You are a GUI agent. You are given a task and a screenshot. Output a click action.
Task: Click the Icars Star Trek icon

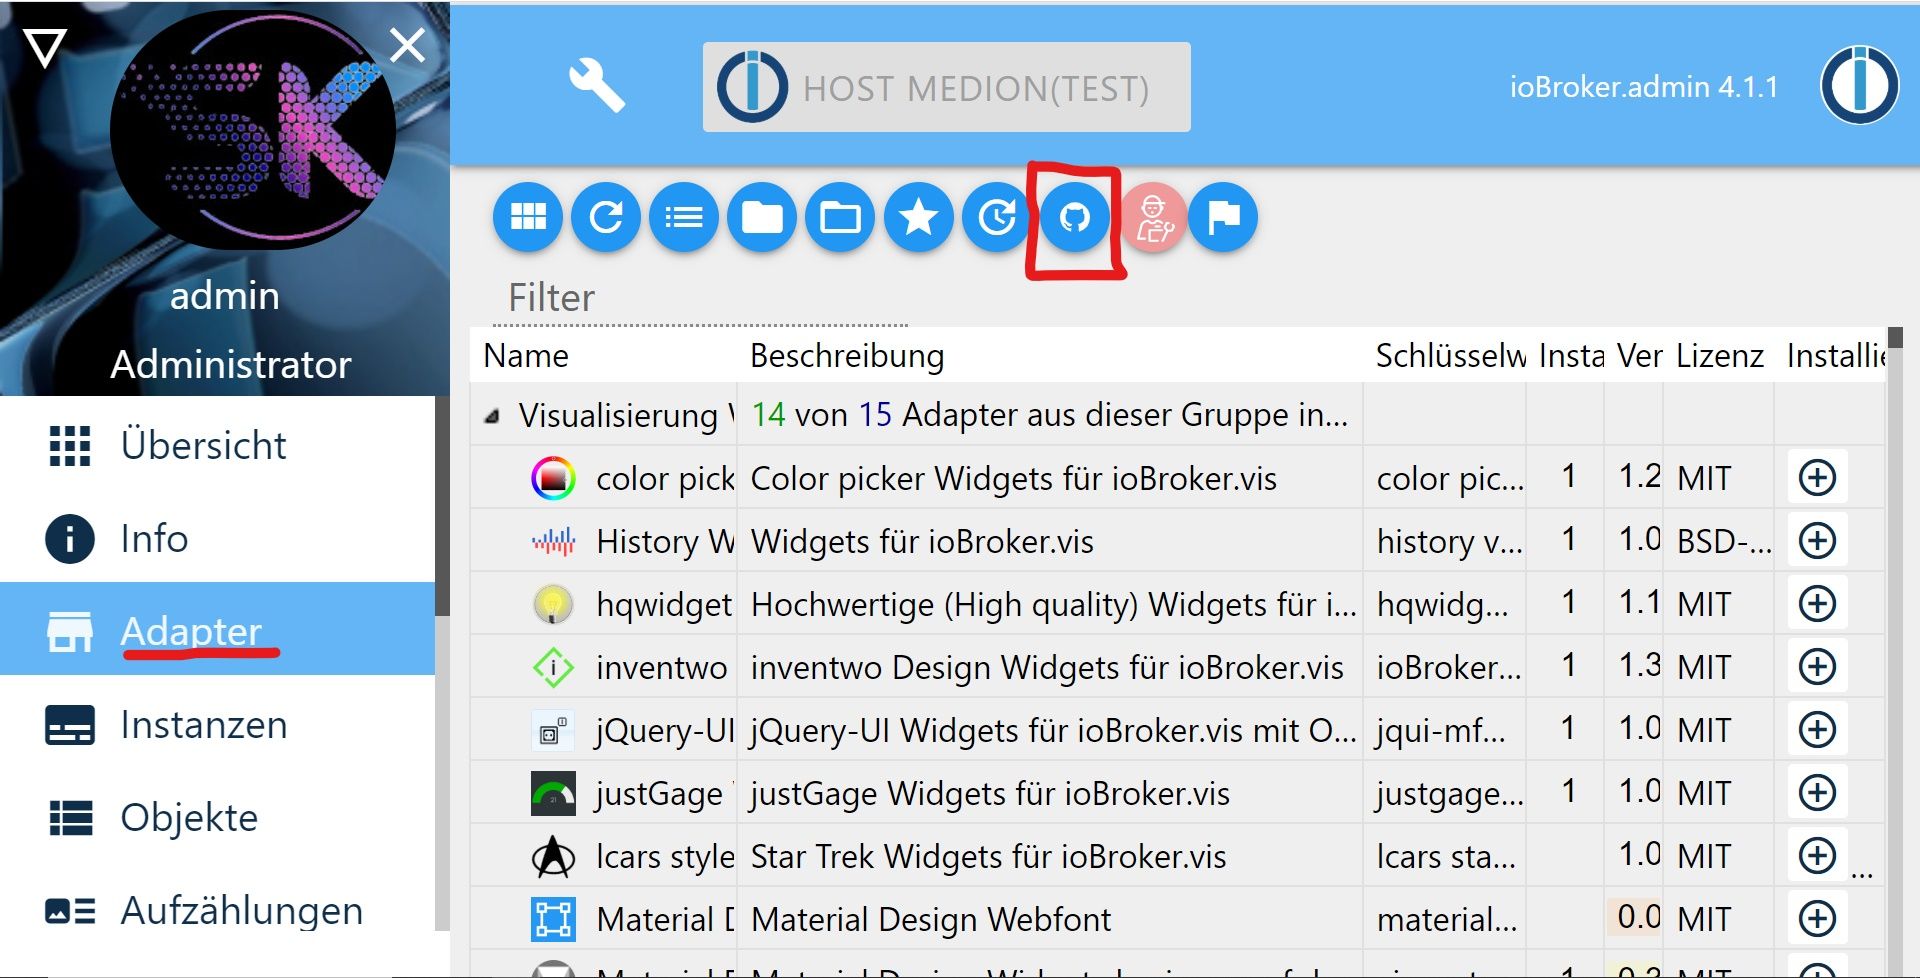coord(553,856)
